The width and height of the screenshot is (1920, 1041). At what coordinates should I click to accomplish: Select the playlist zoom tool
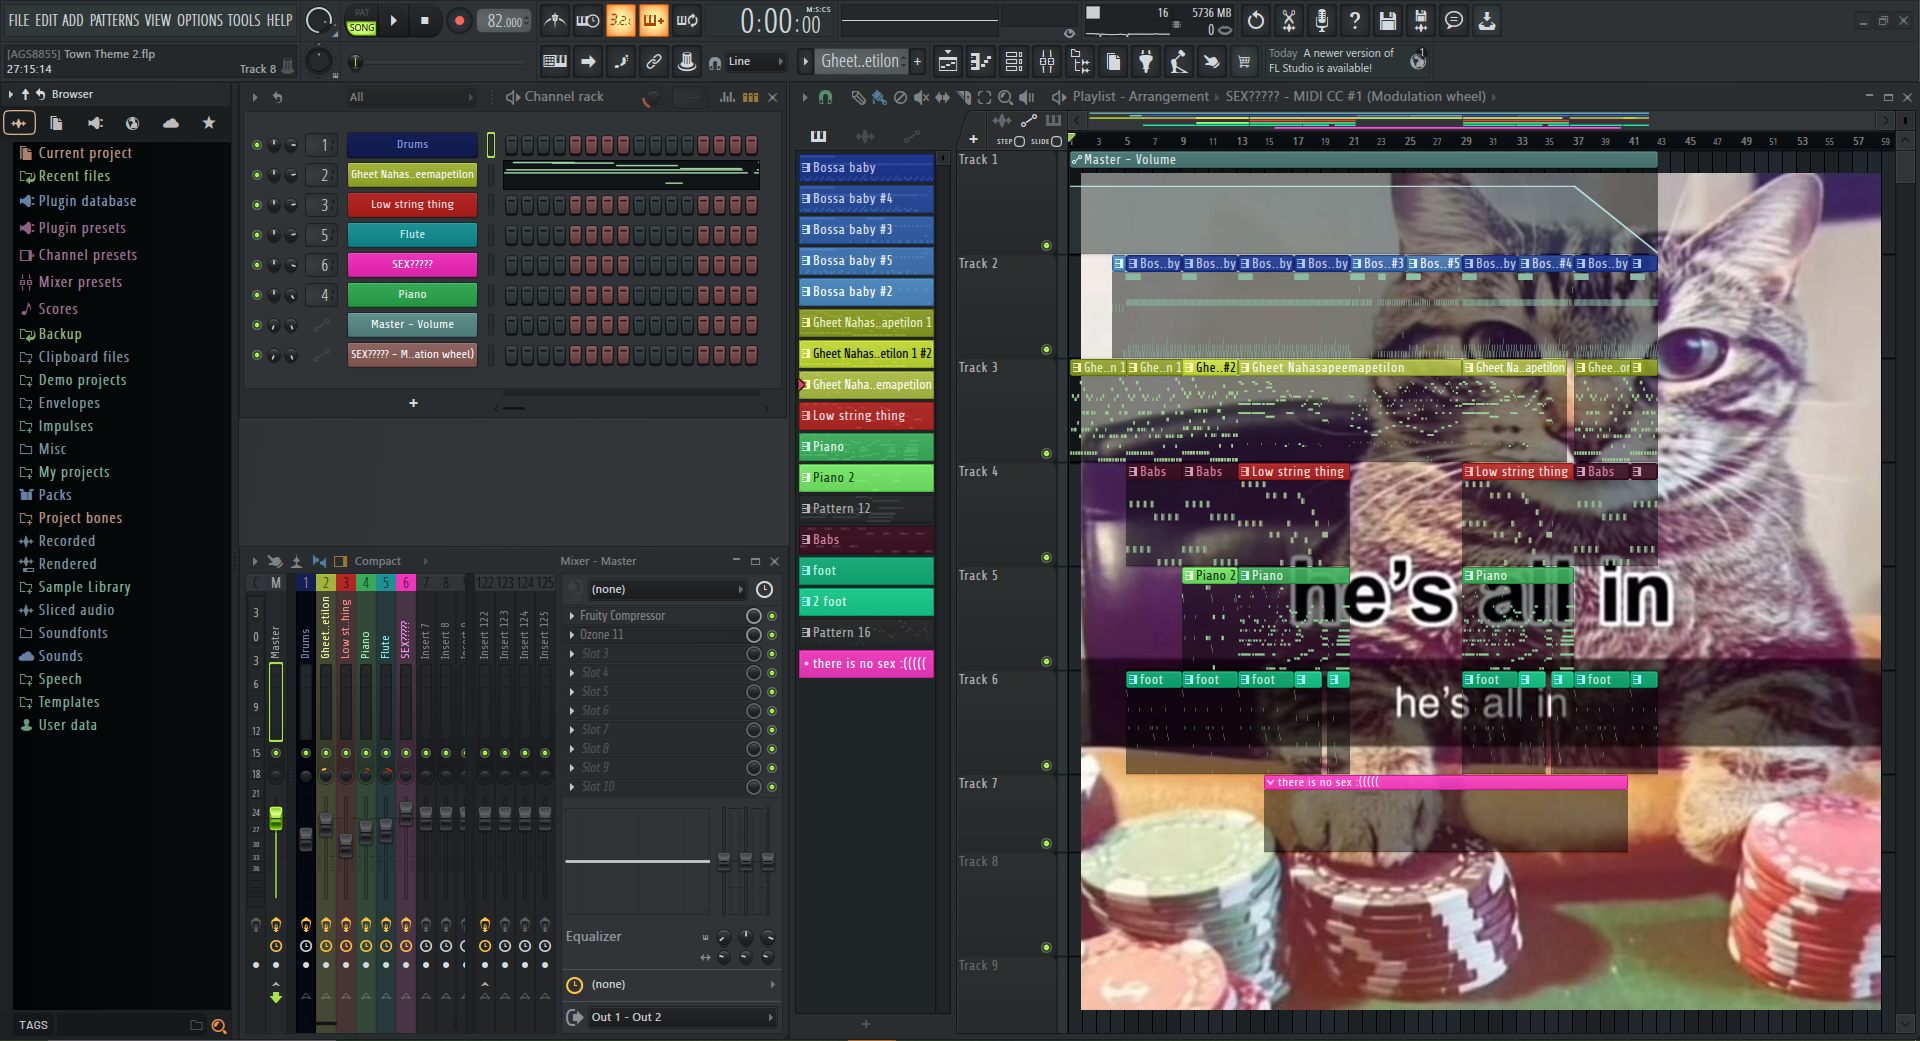click(x=1005, y=97)
